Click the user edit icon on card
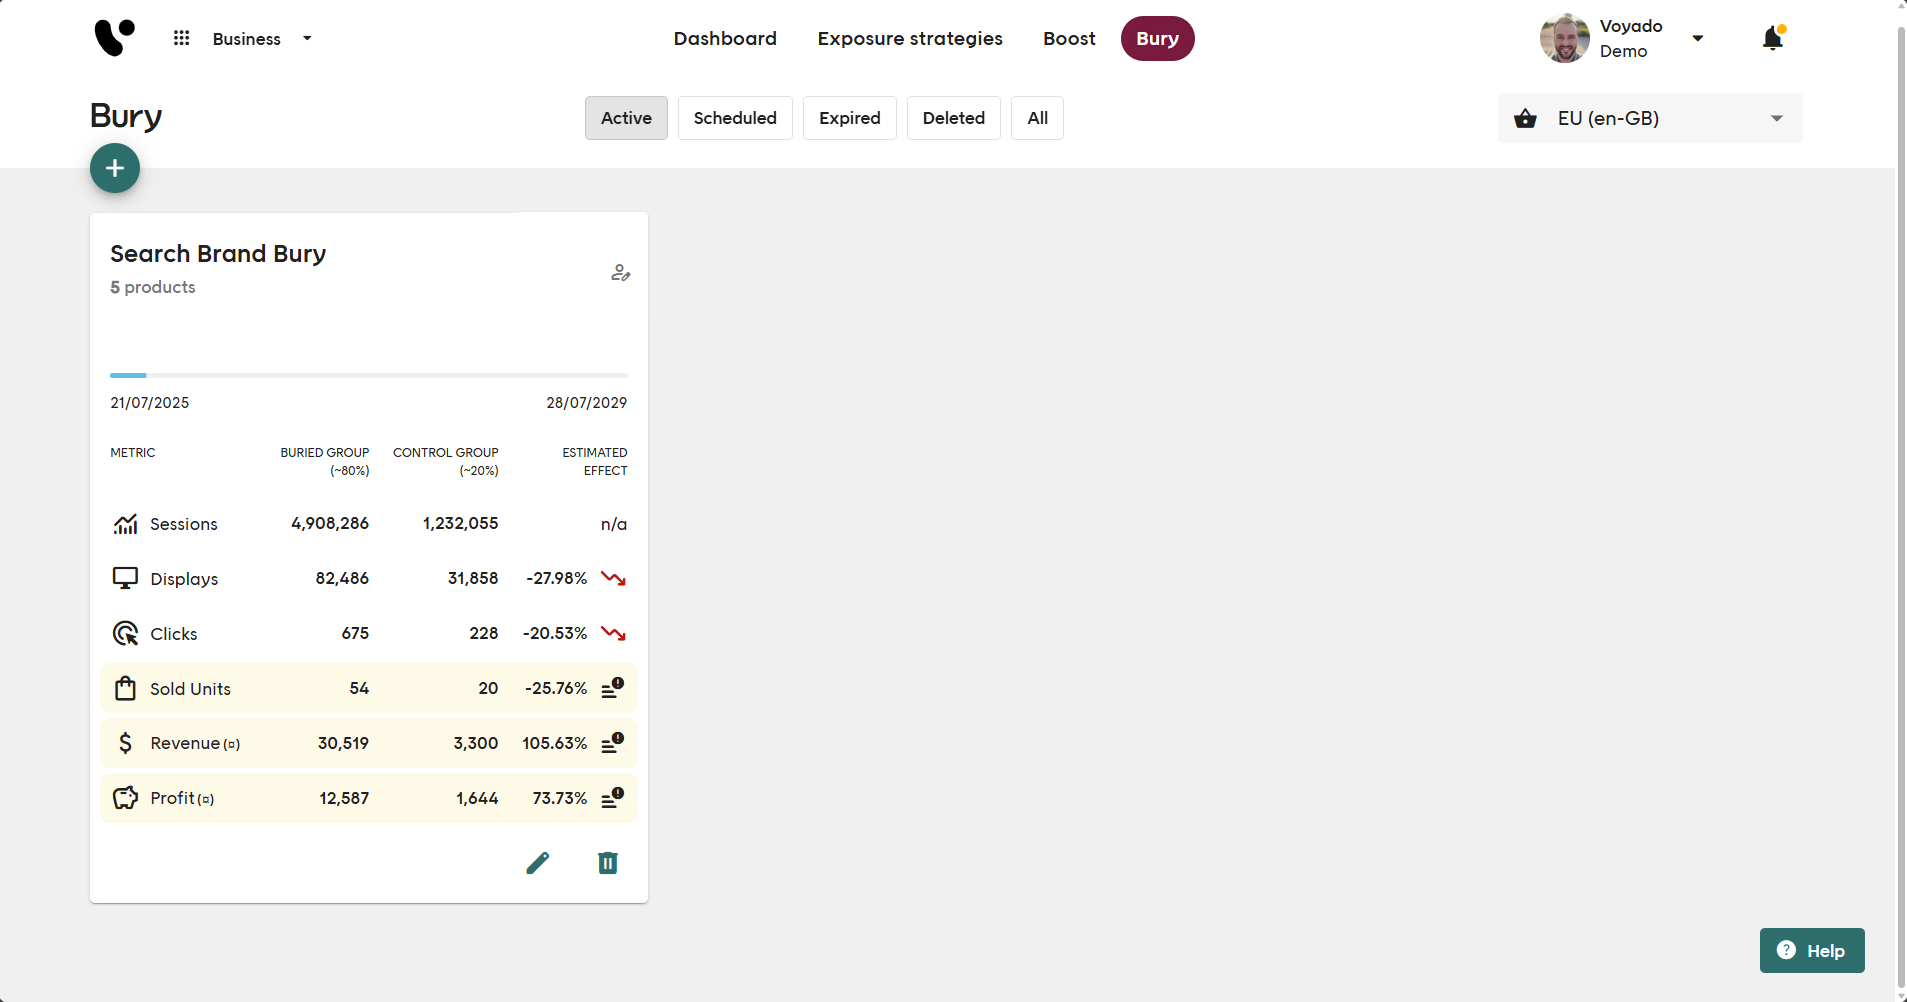Viewport: 1907px width, 1002px height. (x=620, y=272)
